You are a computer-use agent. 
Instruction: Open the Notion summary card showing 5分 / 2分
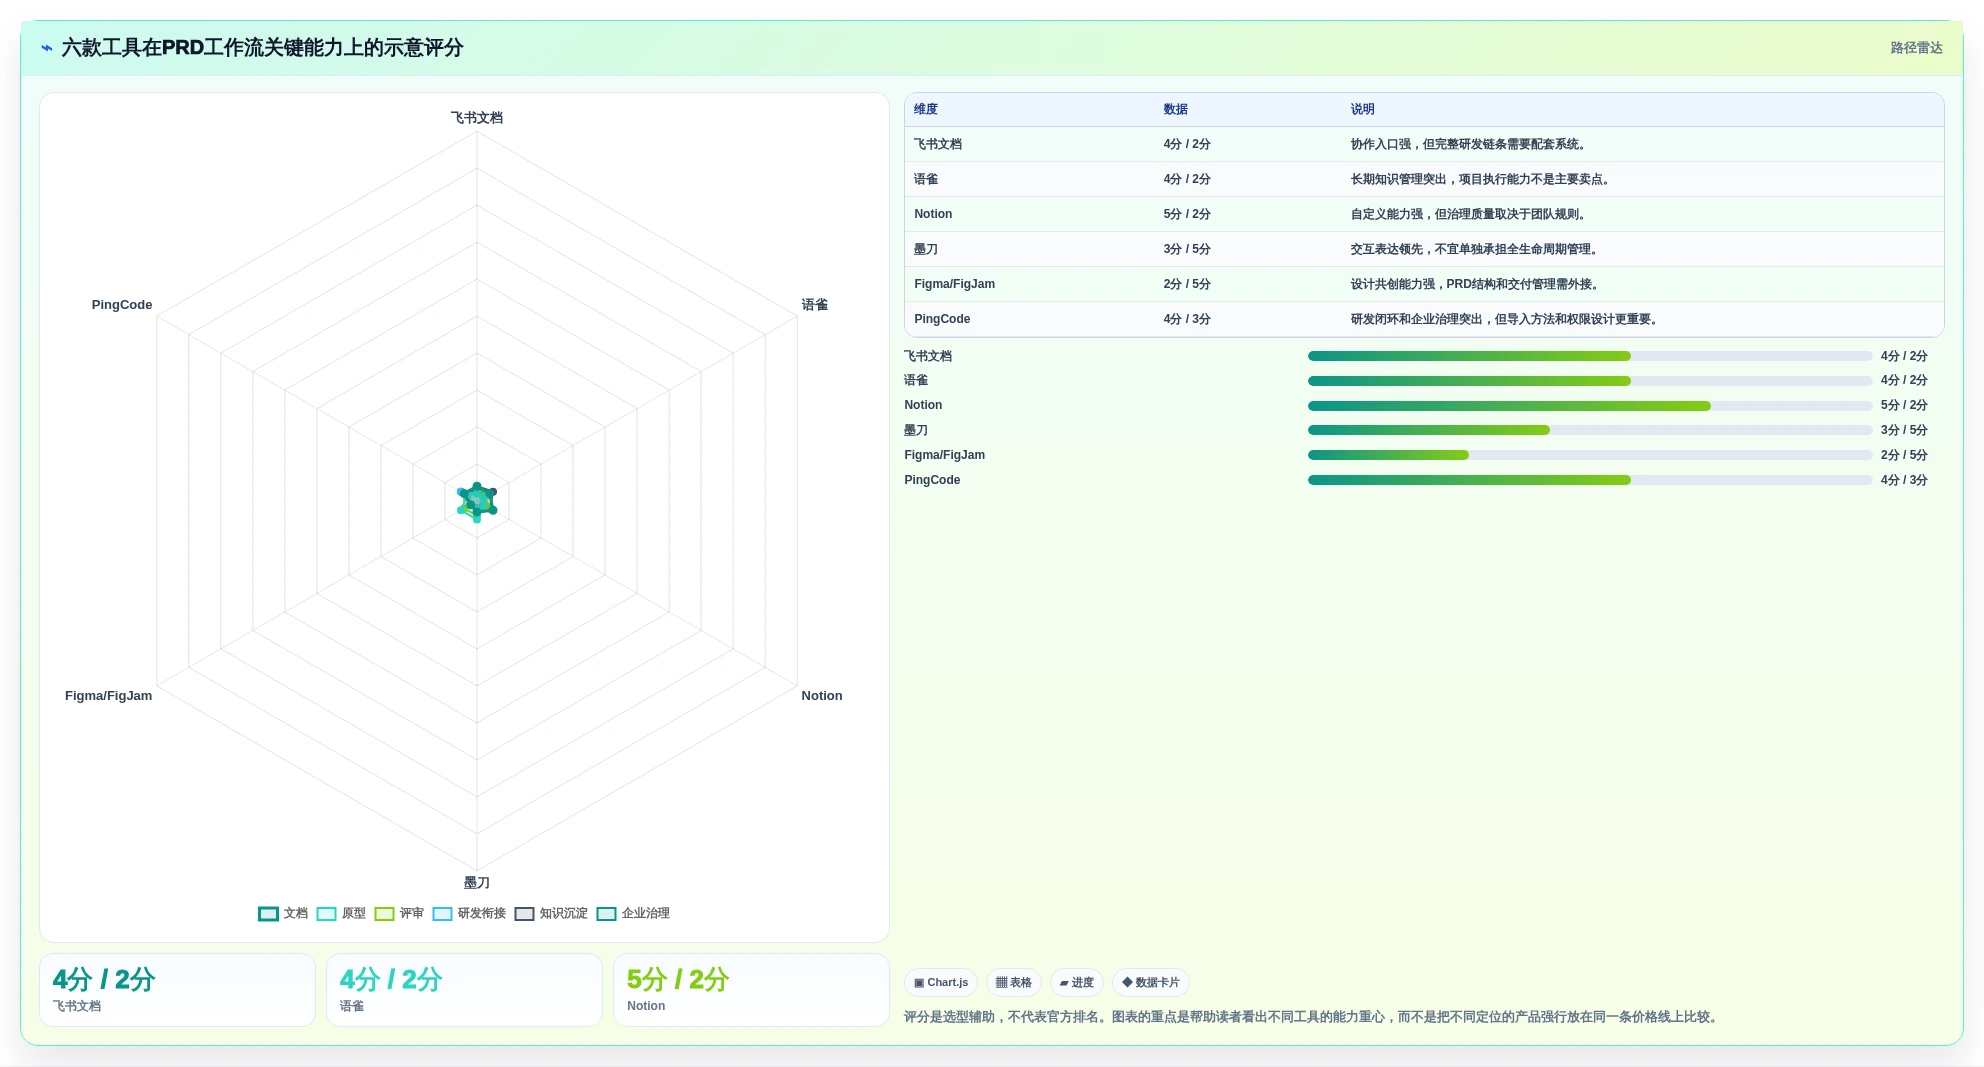point(751,990)
